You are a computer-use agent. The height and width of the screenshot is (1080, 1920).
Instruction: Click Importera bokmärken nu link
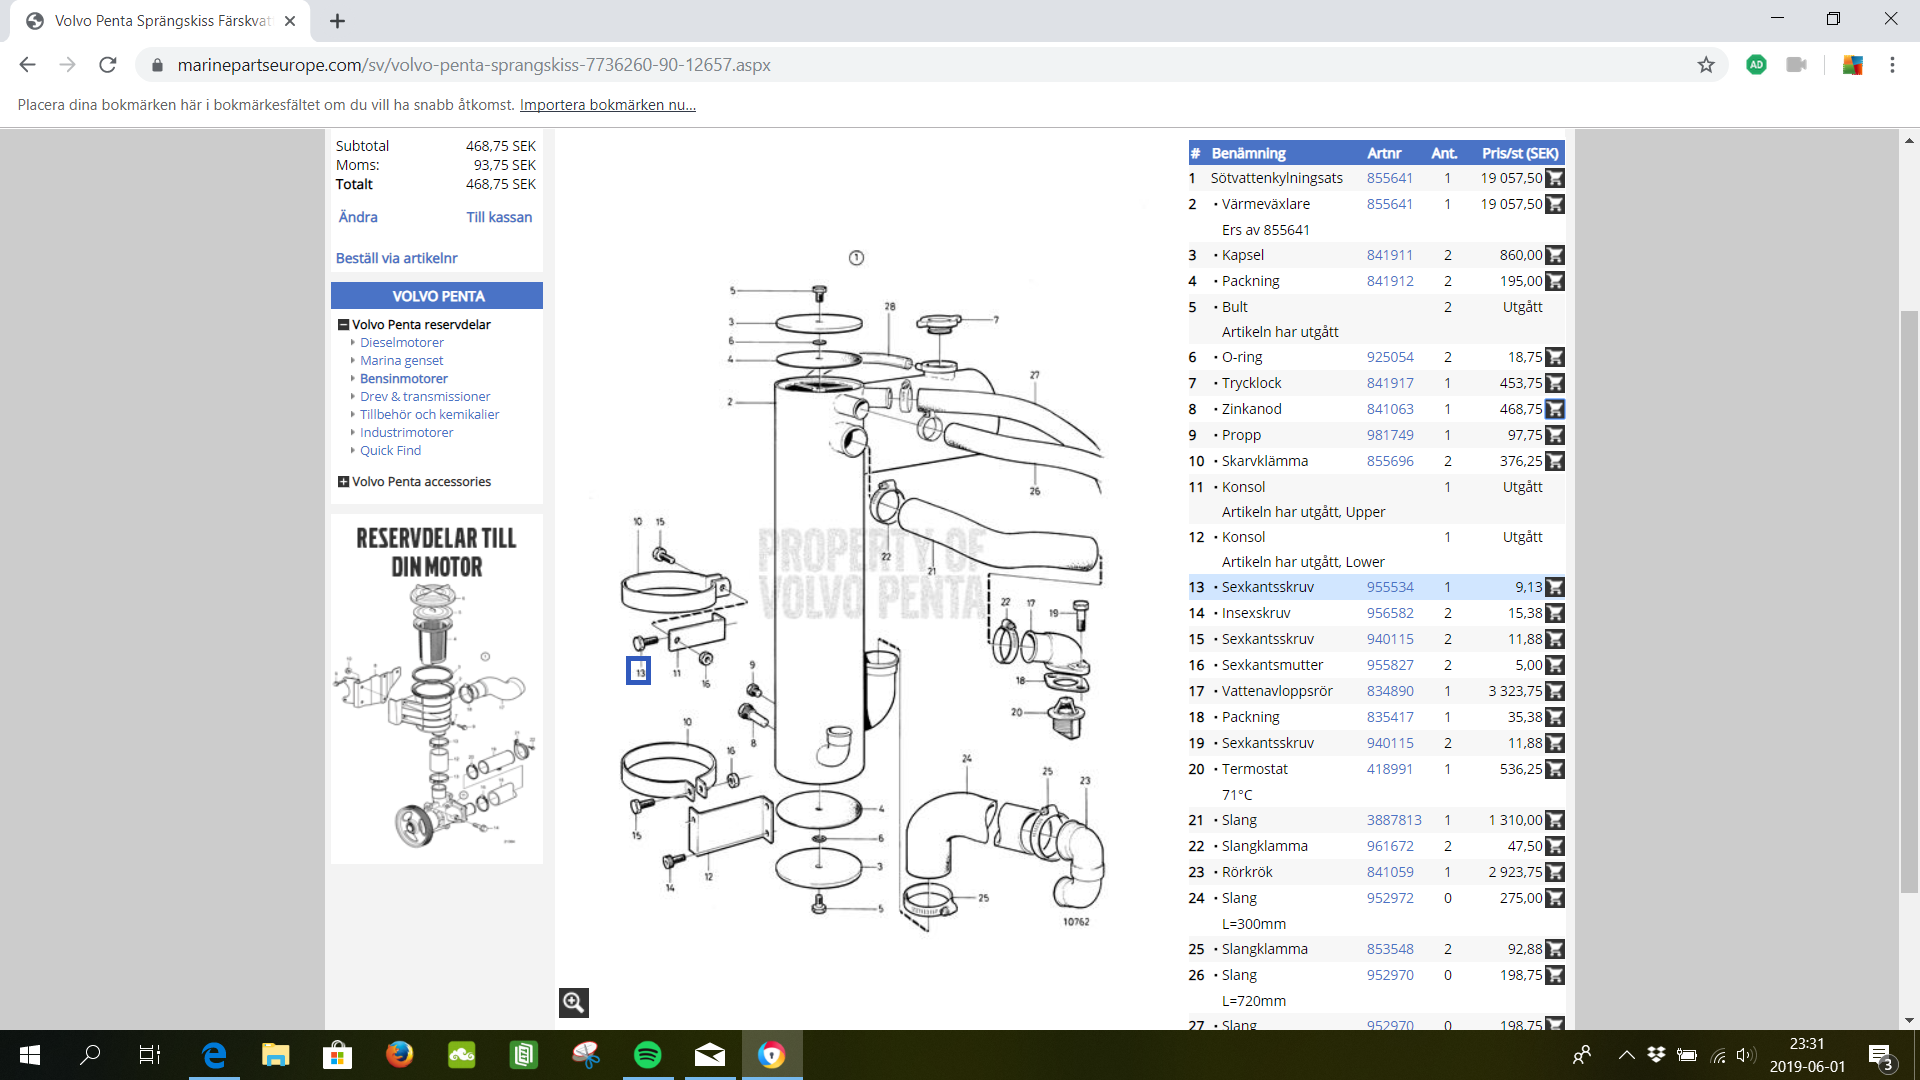tap(608, 105)
